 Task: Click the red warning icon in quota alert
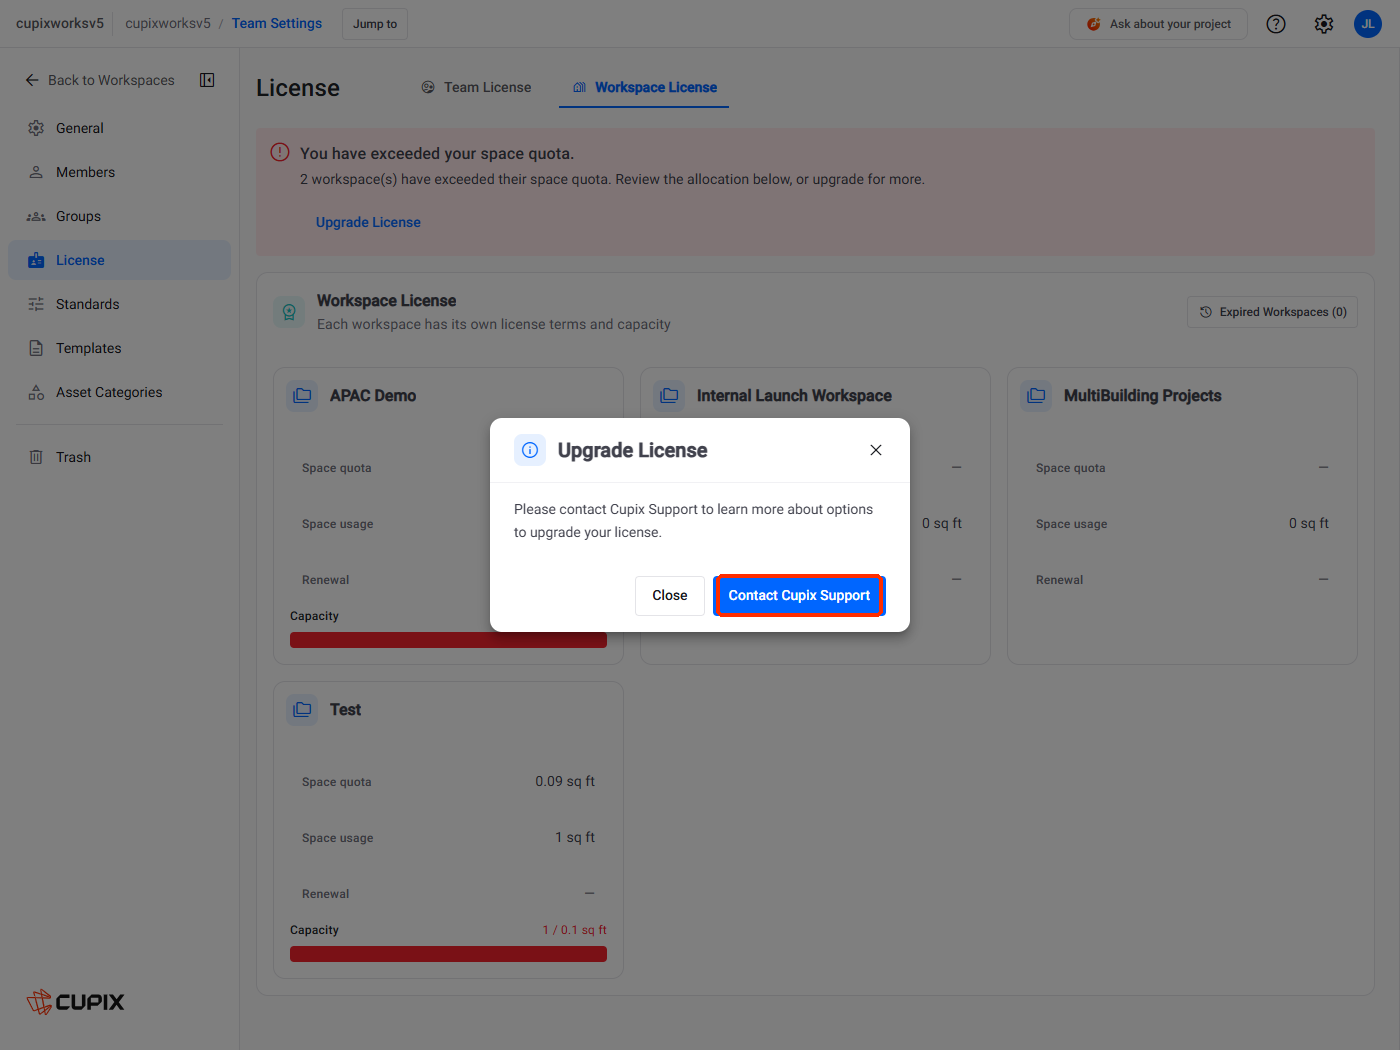click(280, 153)
